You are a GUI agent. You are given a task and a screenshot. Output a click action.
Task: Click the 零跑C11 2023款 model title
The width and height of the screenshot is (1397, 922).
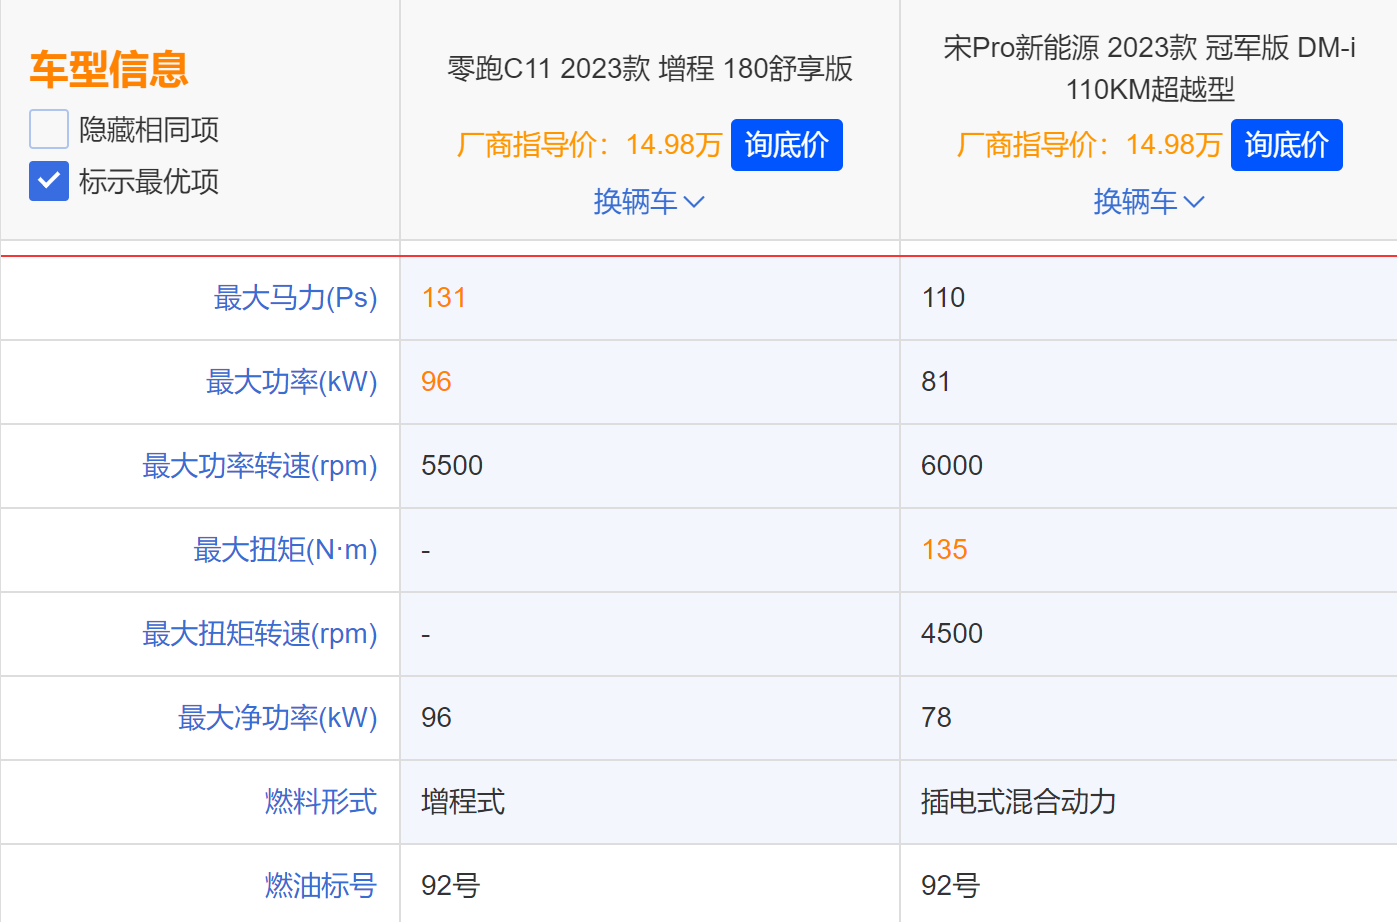point(649,68)
